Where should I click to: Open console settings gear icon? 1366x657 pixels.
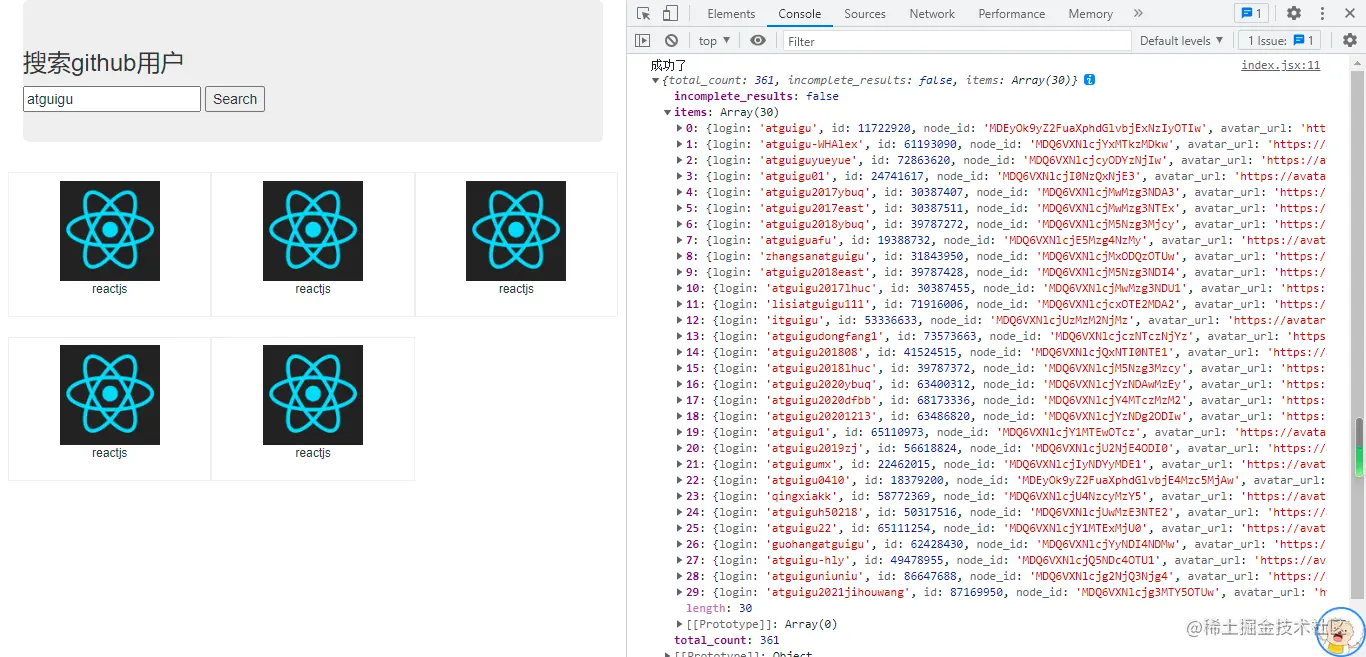coord(1350,41)
